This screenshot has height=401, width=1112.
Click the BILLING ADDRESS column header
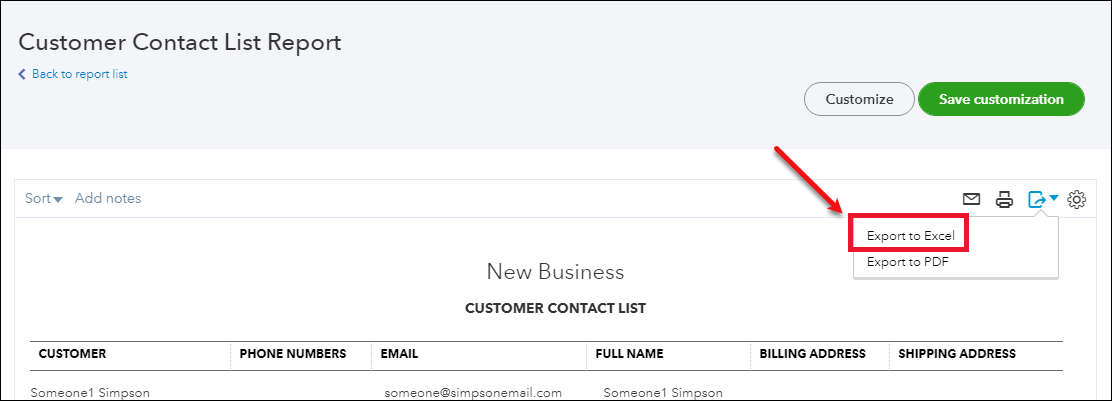812,353
